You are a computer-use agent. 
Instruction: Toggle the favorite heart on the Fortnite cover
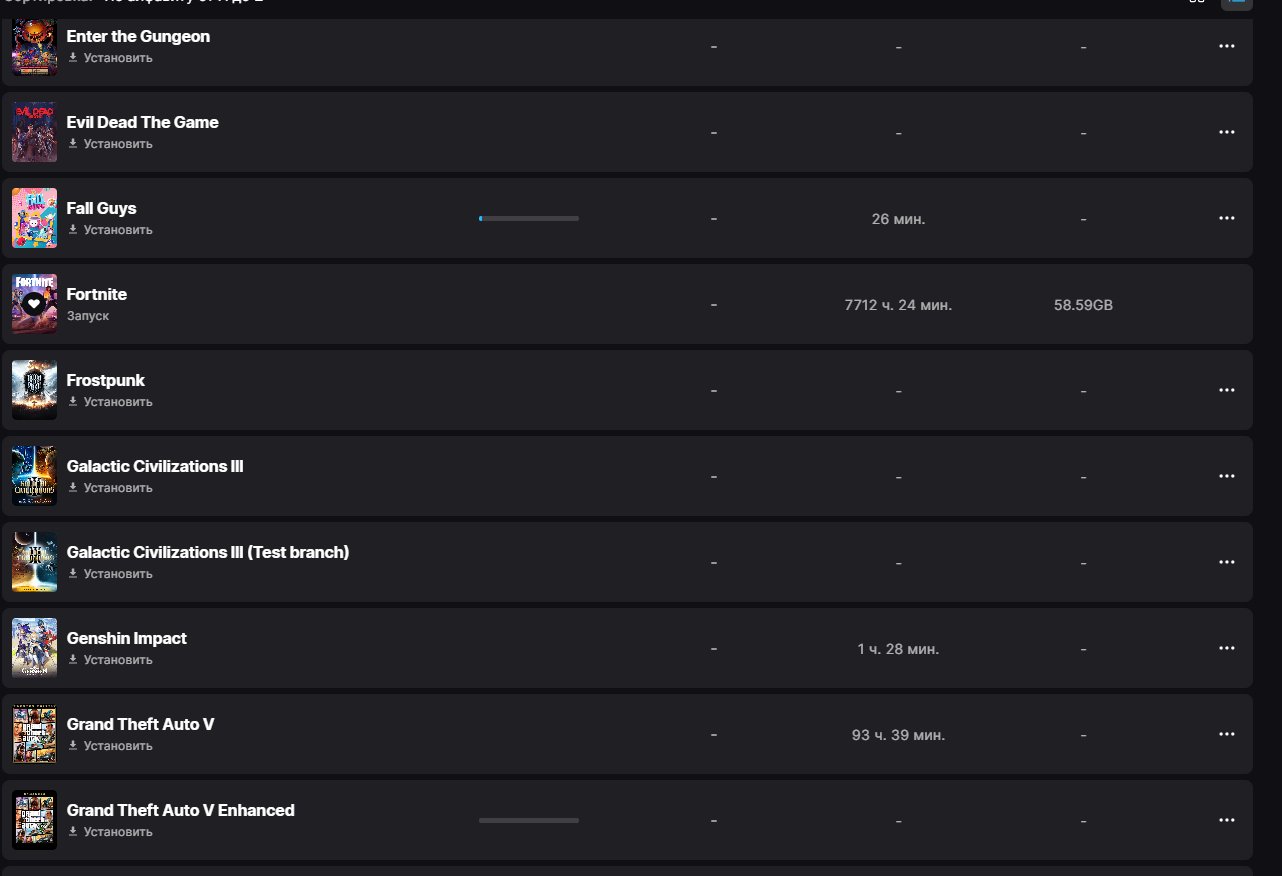pos(34,303)
